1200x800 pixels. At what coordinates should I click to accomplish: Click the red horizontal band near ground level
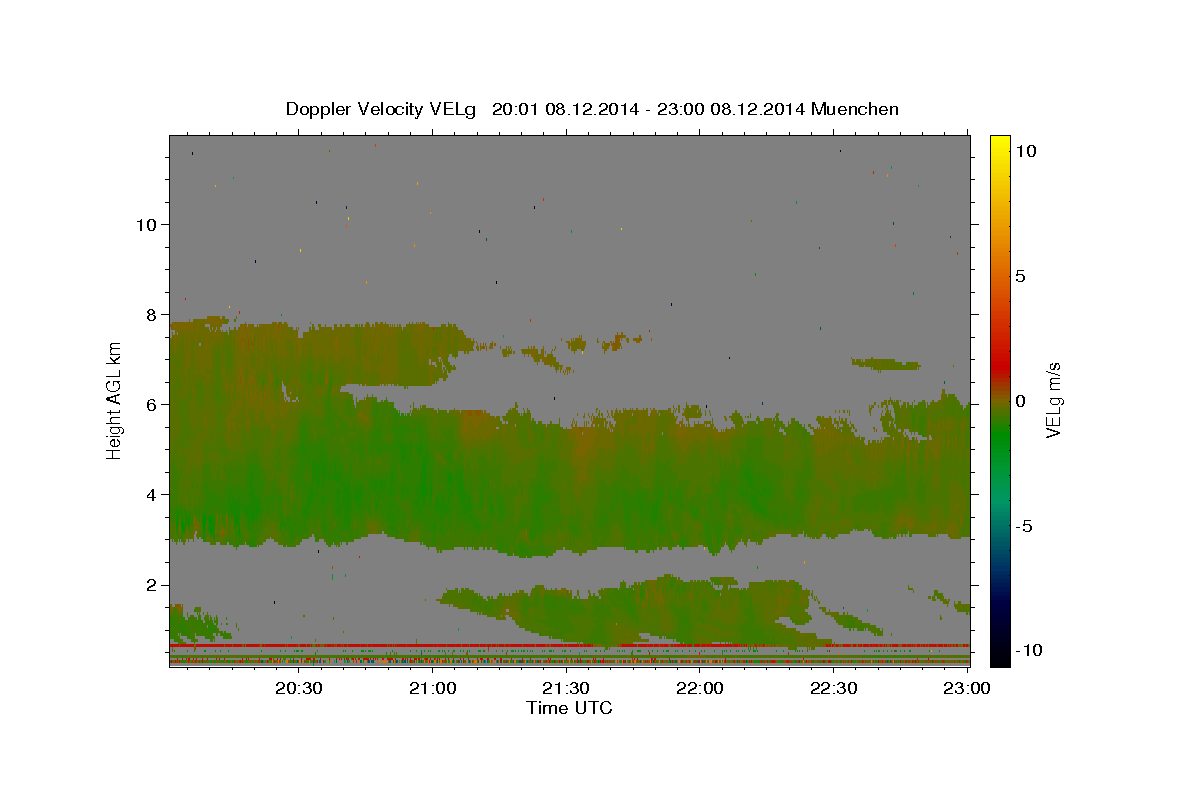click(569, 646)
